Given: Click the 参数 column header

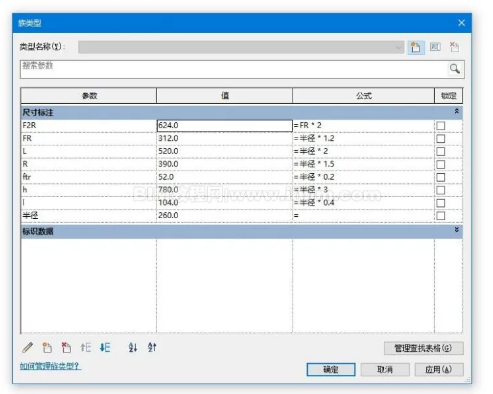Looking at the screenshot, I should click(x=89, y=96).
